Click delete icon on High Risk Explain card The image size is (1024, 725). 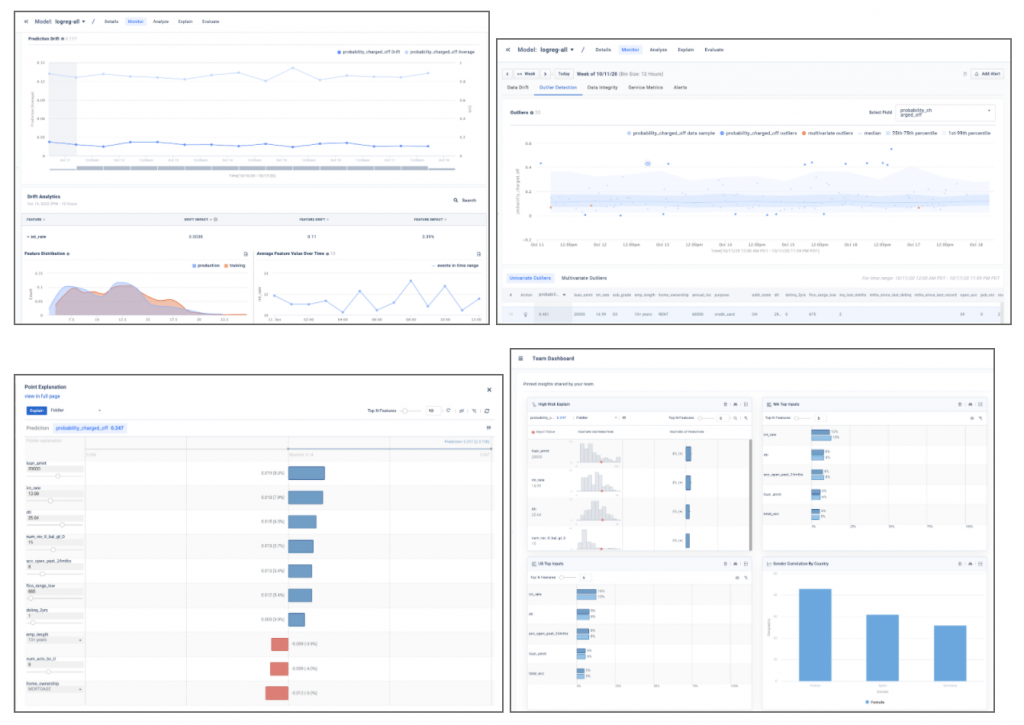[725, 404]
